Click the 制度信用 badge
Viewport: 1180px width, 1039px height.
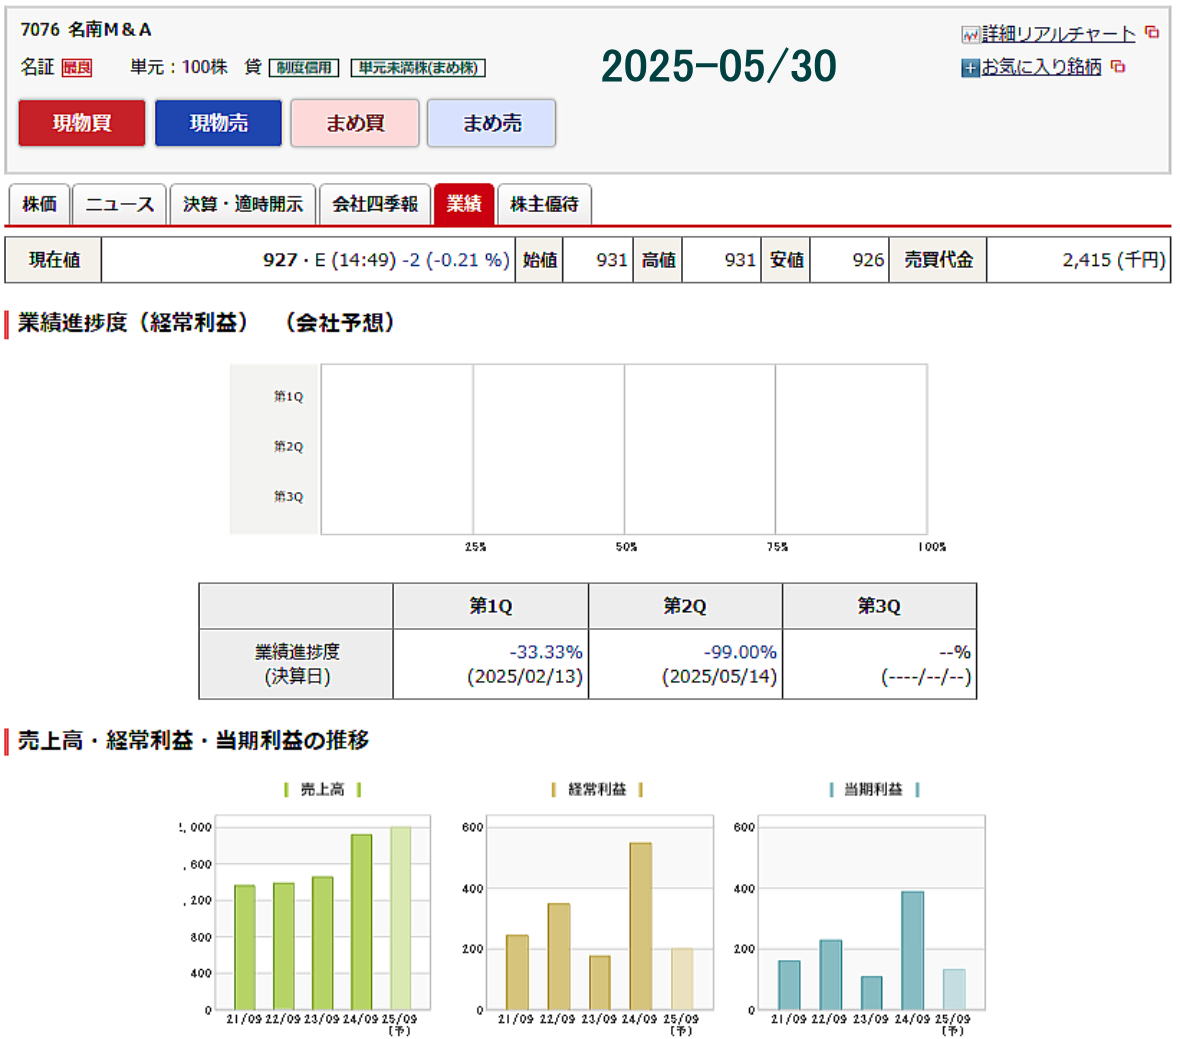coord(304,68)
